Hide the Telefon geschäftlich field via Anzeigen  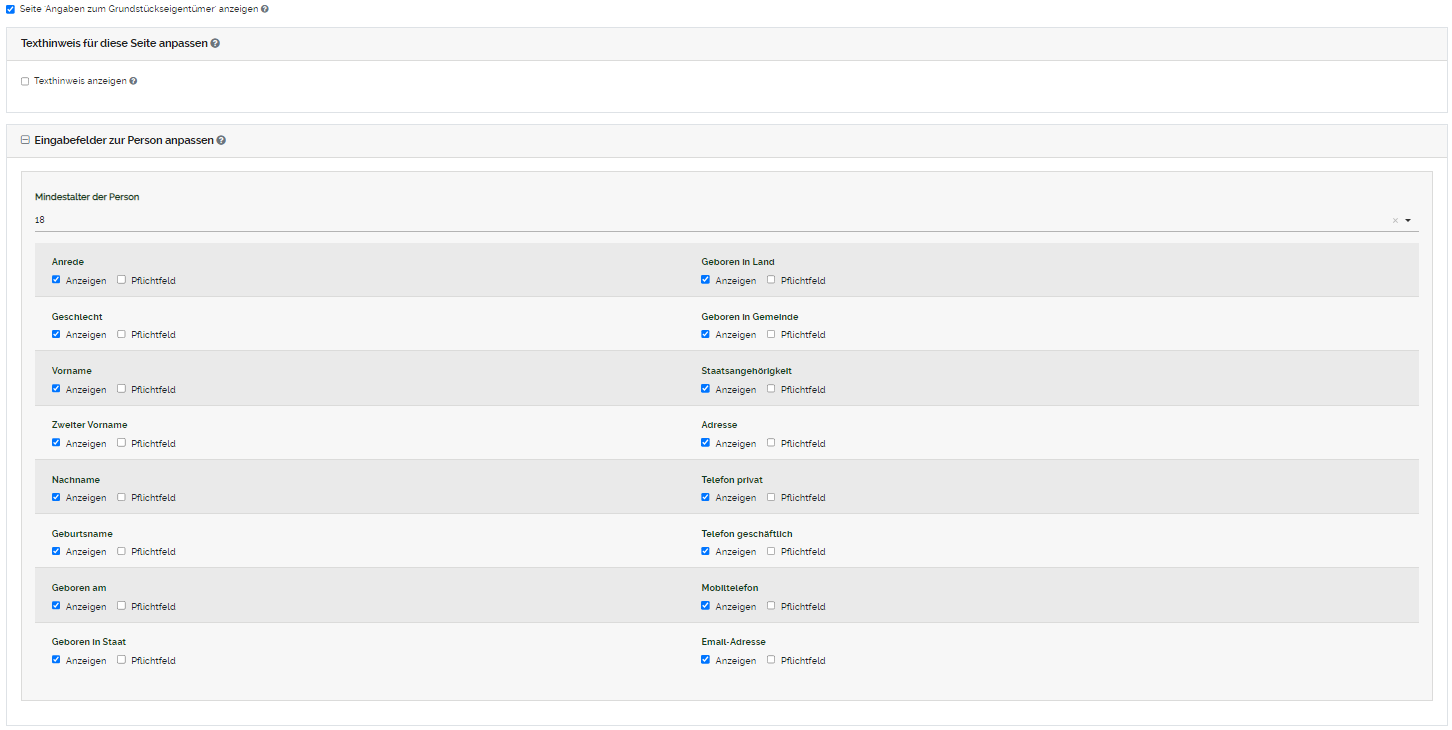(x=706, y=551)
